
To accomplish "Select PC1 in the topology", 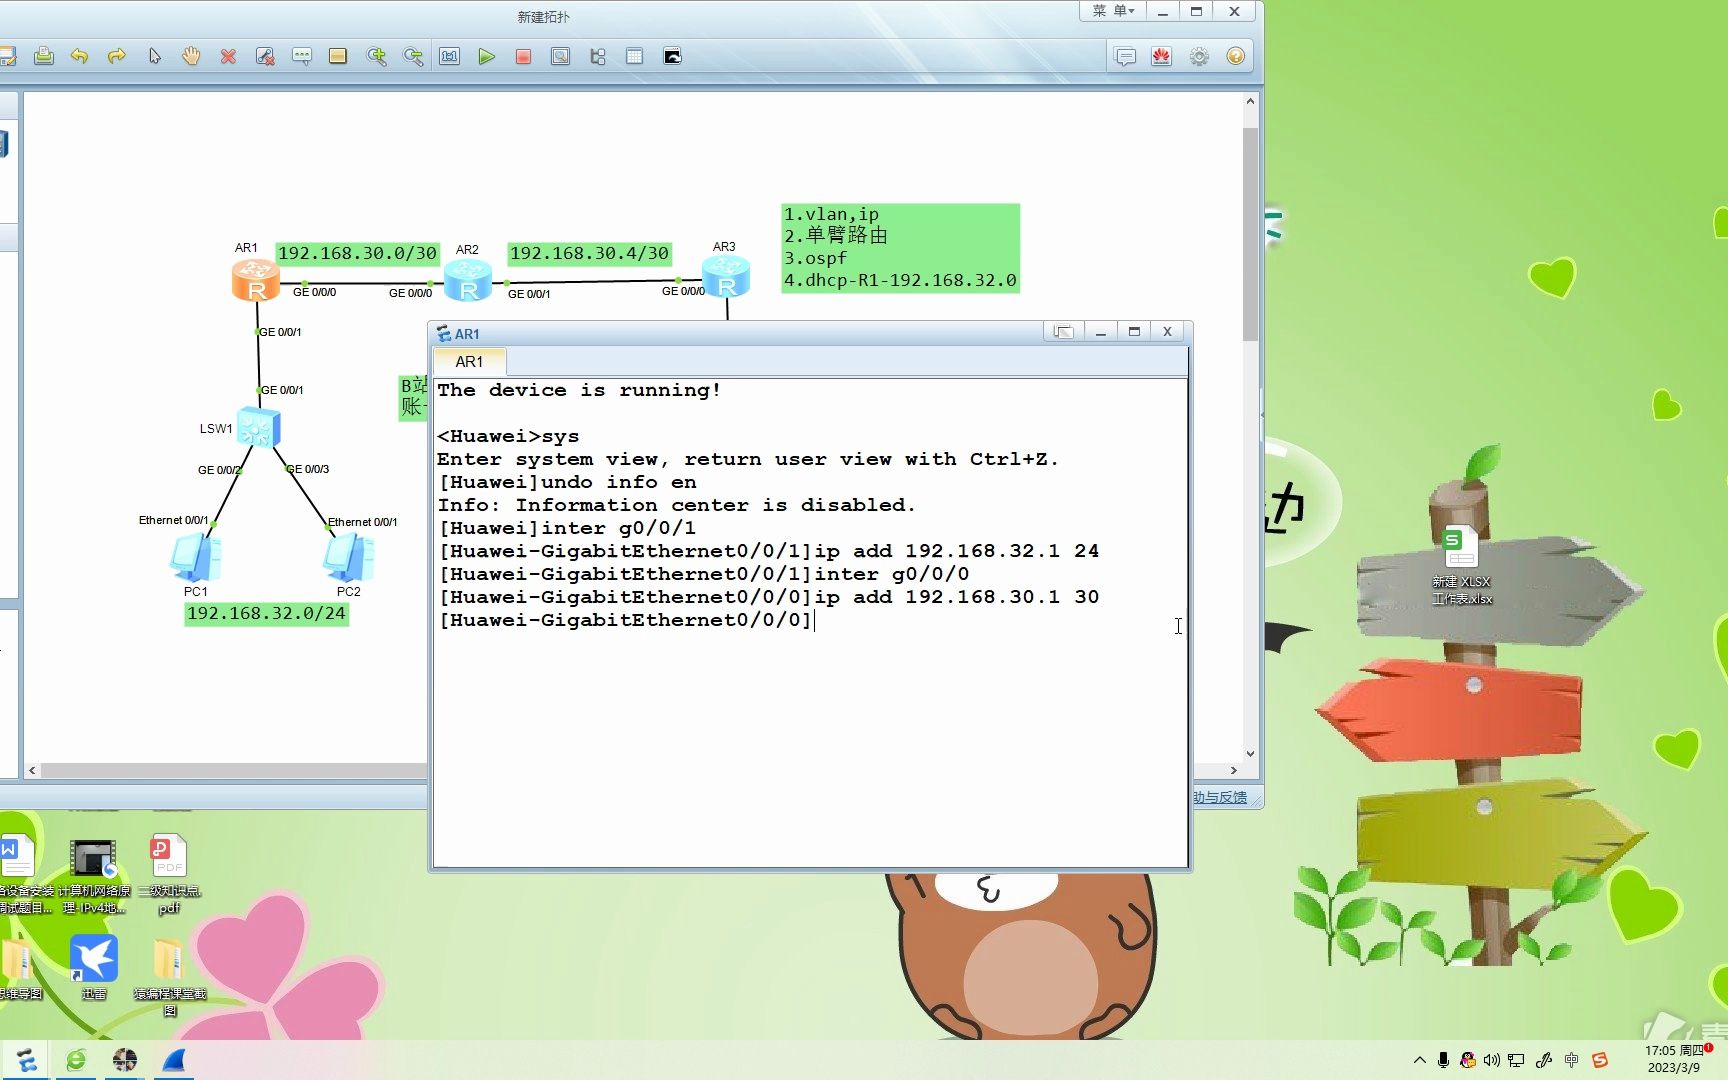I will tap(196, 557).
